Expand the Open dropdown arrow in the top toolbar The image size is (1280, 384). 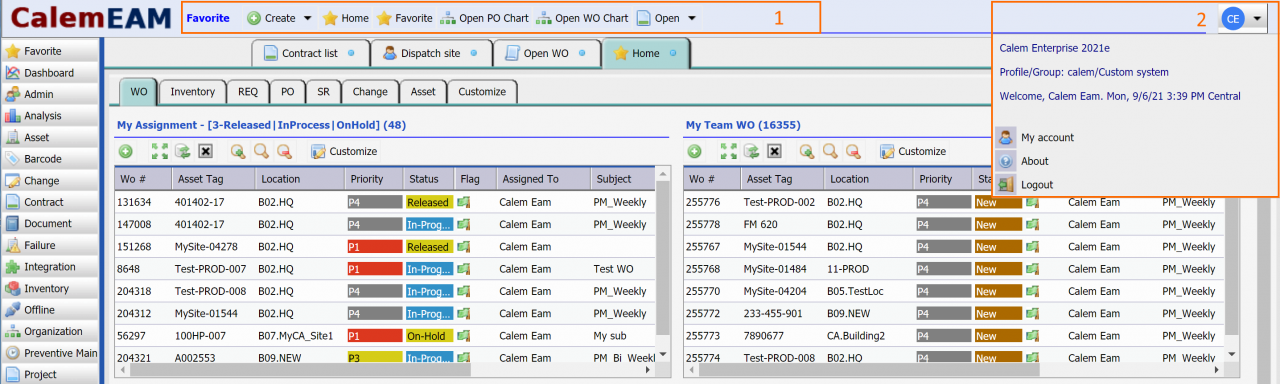[692, 18]
